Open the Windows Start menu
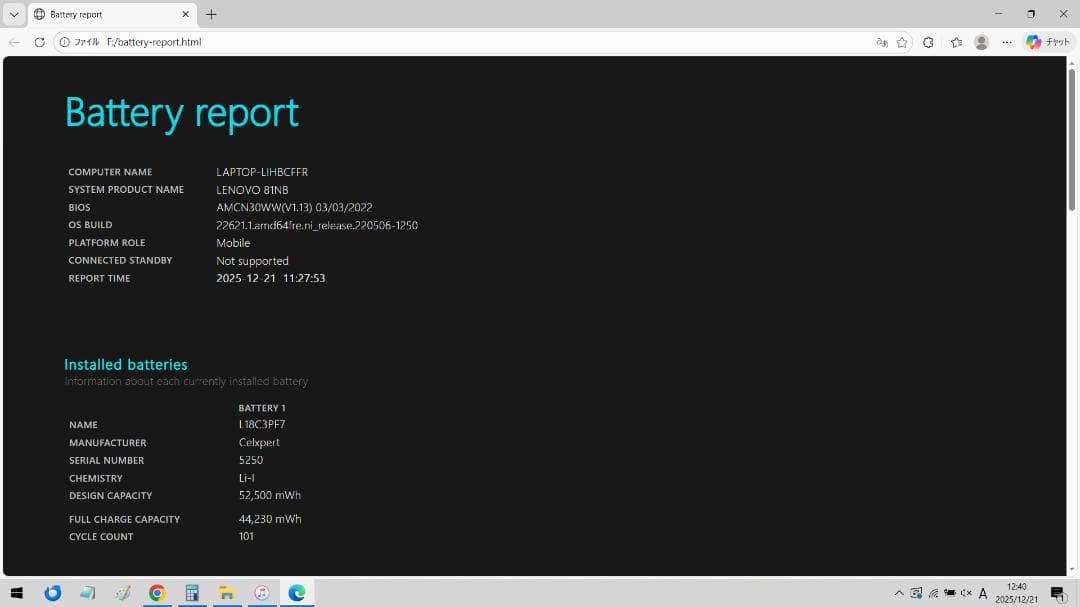 (x=16, y=592)
